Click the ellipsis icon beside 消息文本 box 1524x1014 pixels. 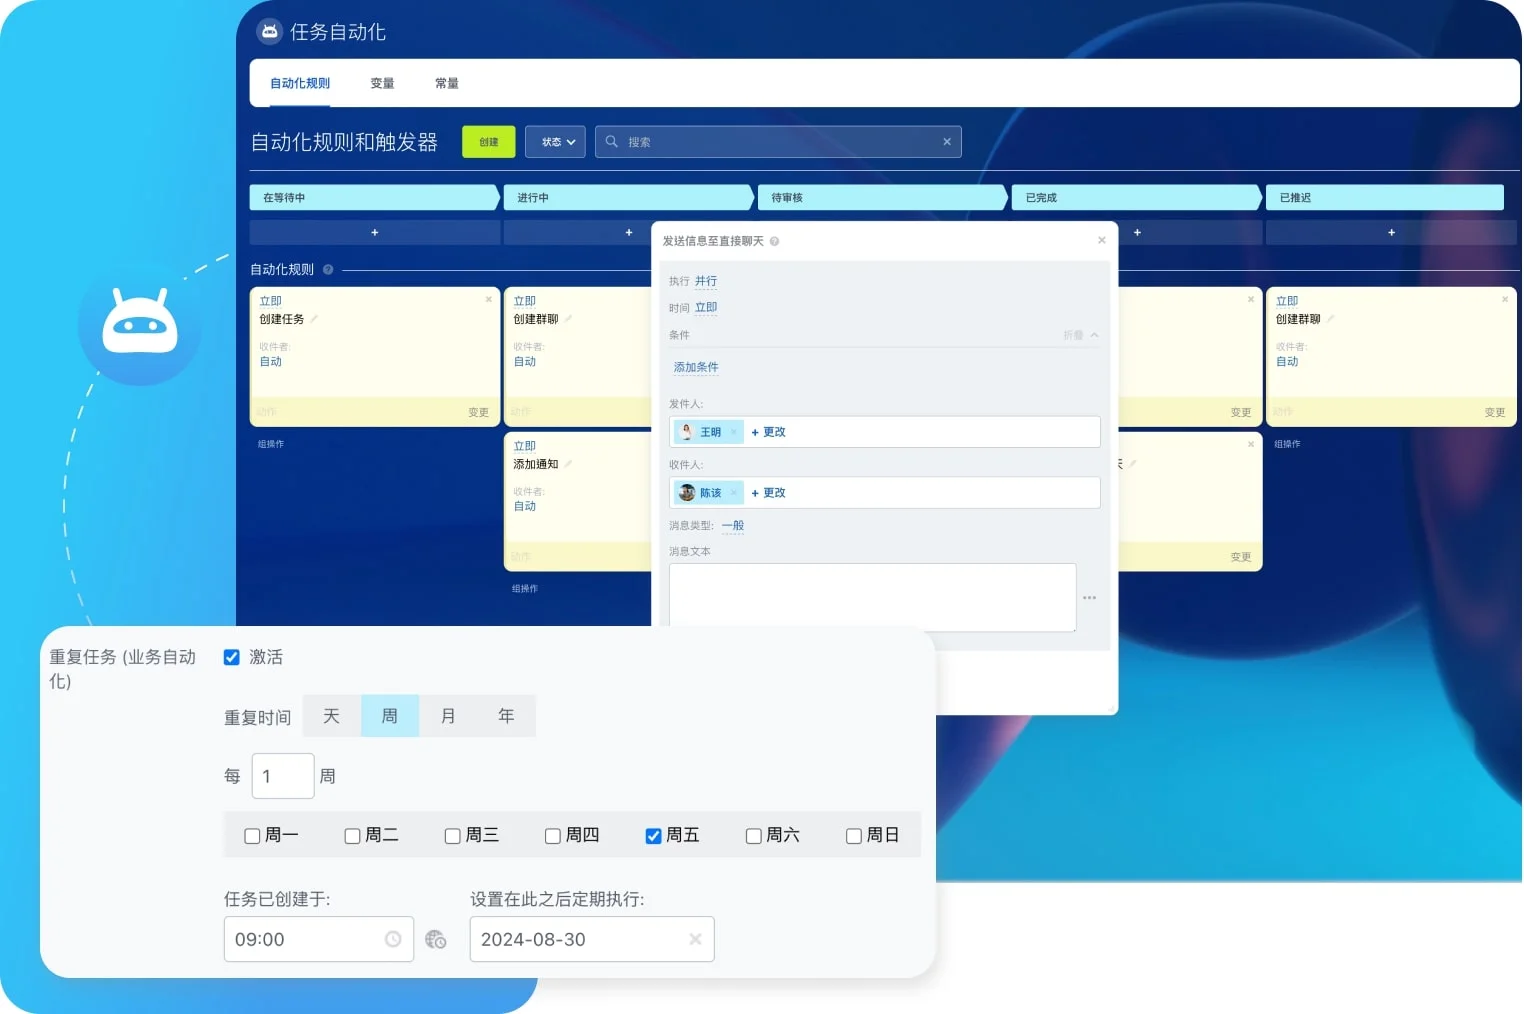click(x=1089, y=597)
